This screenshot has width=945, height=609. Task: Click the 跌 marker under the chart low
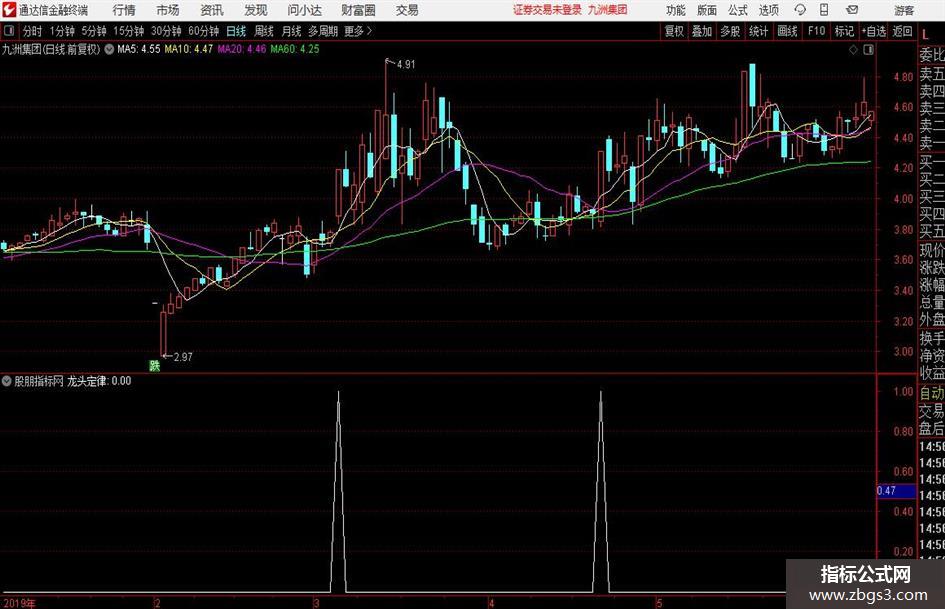pos(155,365)
